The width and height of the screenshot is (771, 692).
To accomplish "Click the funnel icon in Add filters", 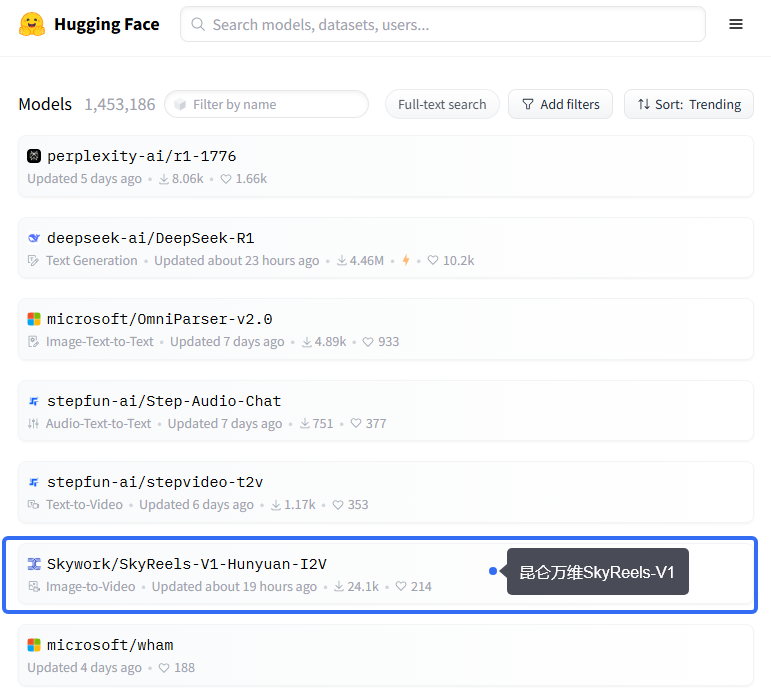I will coord(528,104).
